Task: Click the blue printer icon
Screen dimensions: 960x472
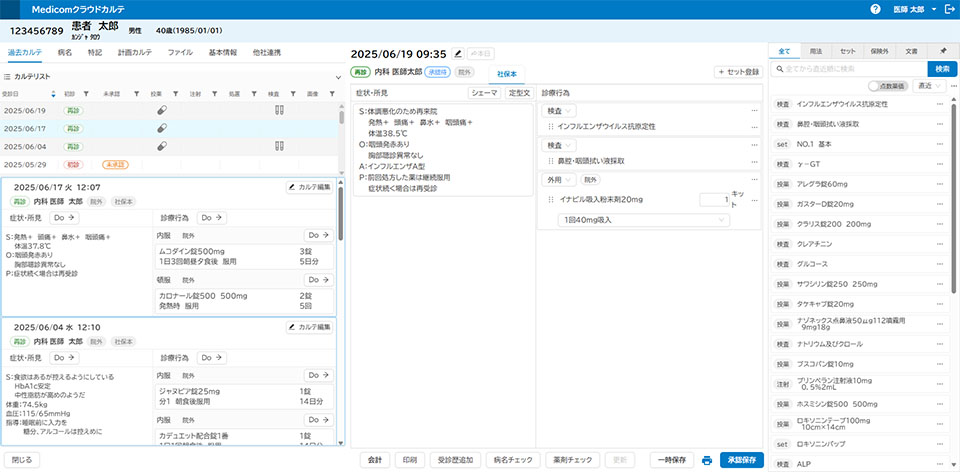Action: click(x=707, y=460)
